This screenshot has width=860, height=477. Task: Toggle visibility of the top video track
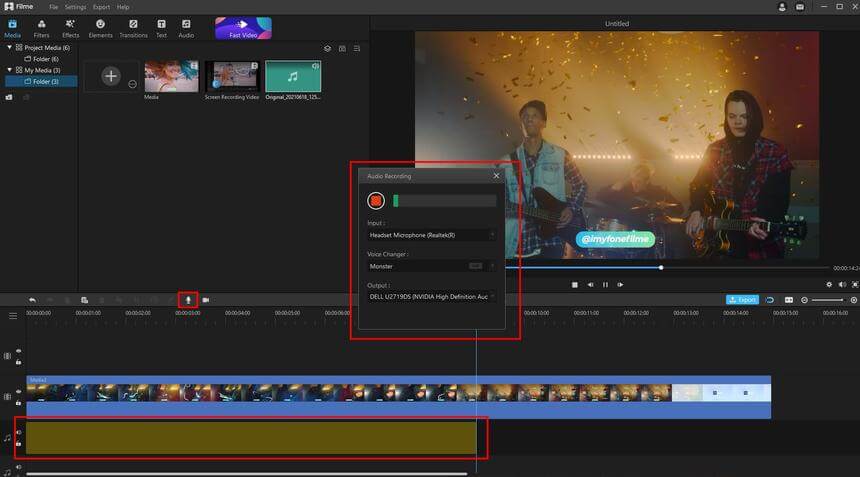[19, 351]
